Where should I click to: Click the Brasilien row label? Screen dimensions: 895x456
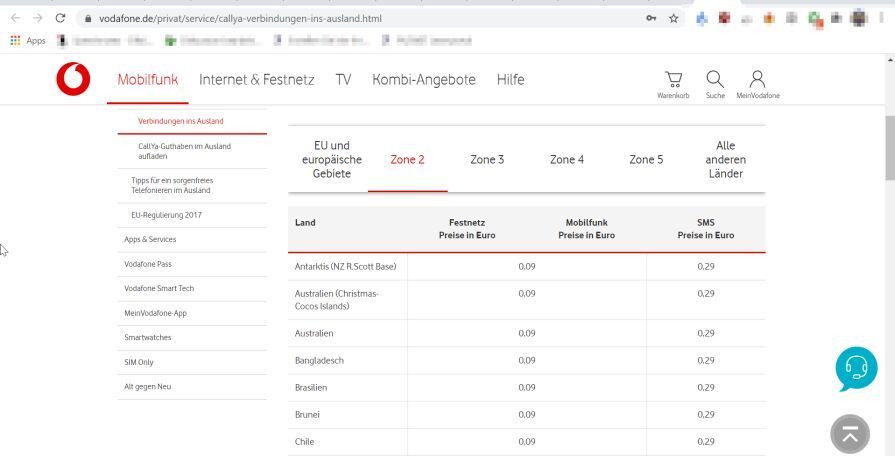[311, 388]
